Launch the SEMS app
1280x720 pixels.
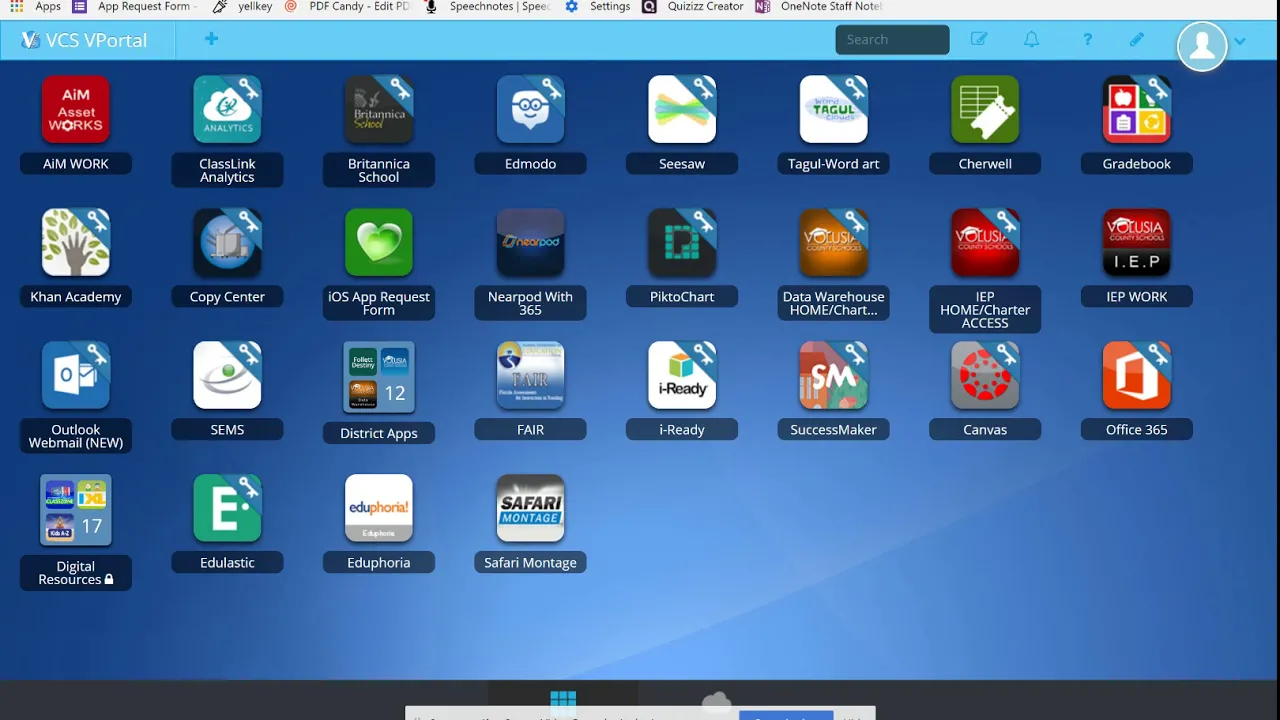(x=227, y=375)
